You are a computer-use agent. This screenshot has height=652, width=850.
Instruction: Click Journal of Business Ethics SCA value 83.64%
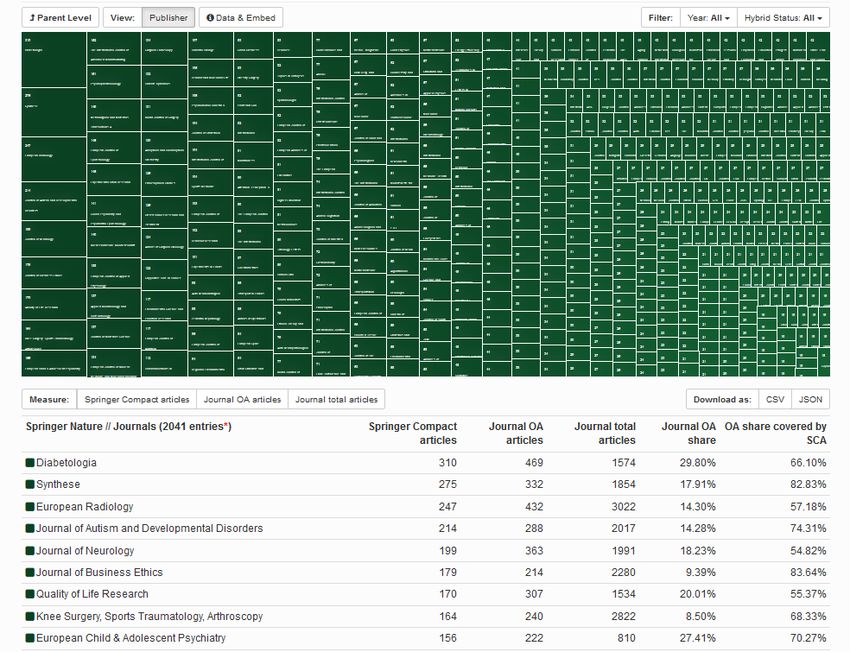808,572
